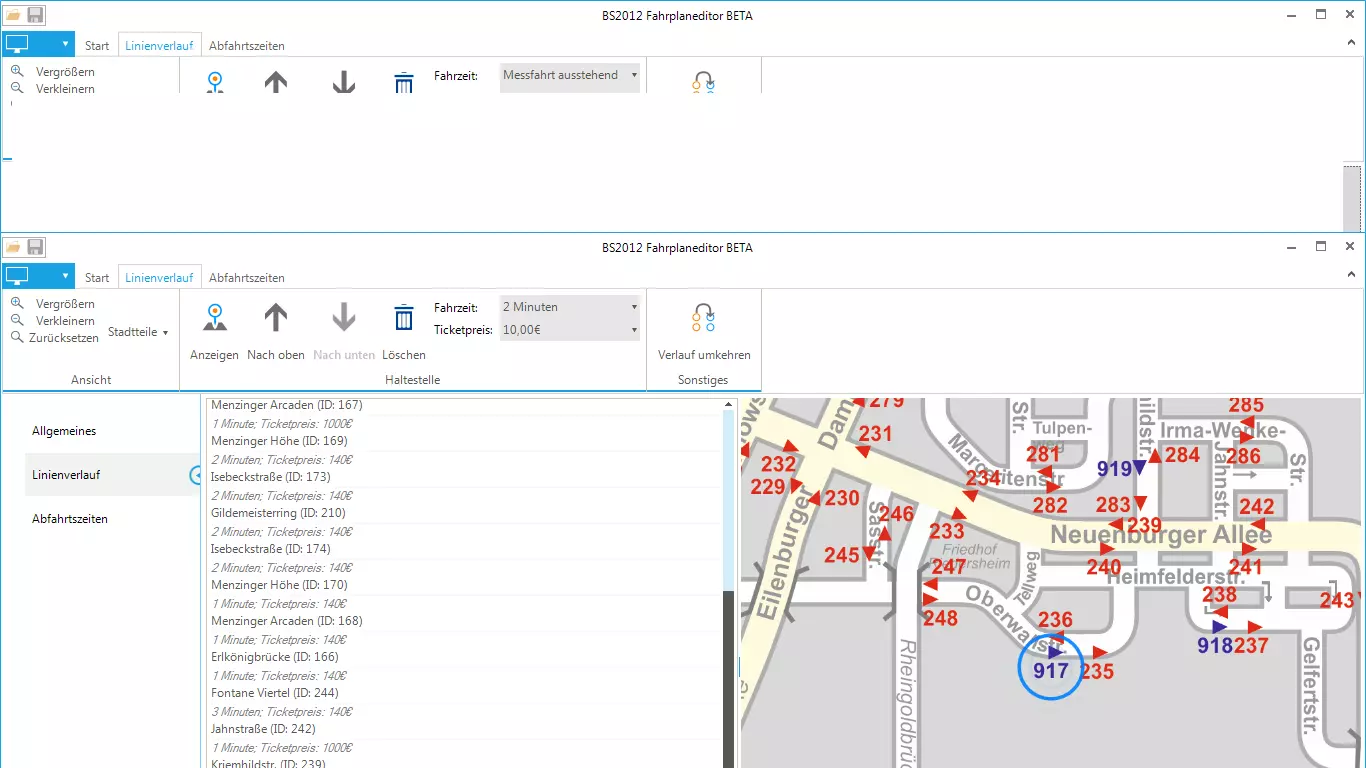The width and height of the screenshot is (1366, 768).
Task: Move stop up with Nach oben arrow
Action: tap(276, 318)
